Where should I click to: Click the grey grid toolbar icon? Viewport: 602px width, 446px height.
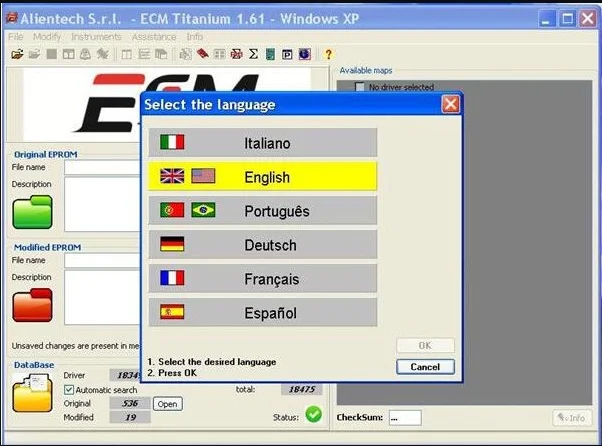[x=219, y=54]
